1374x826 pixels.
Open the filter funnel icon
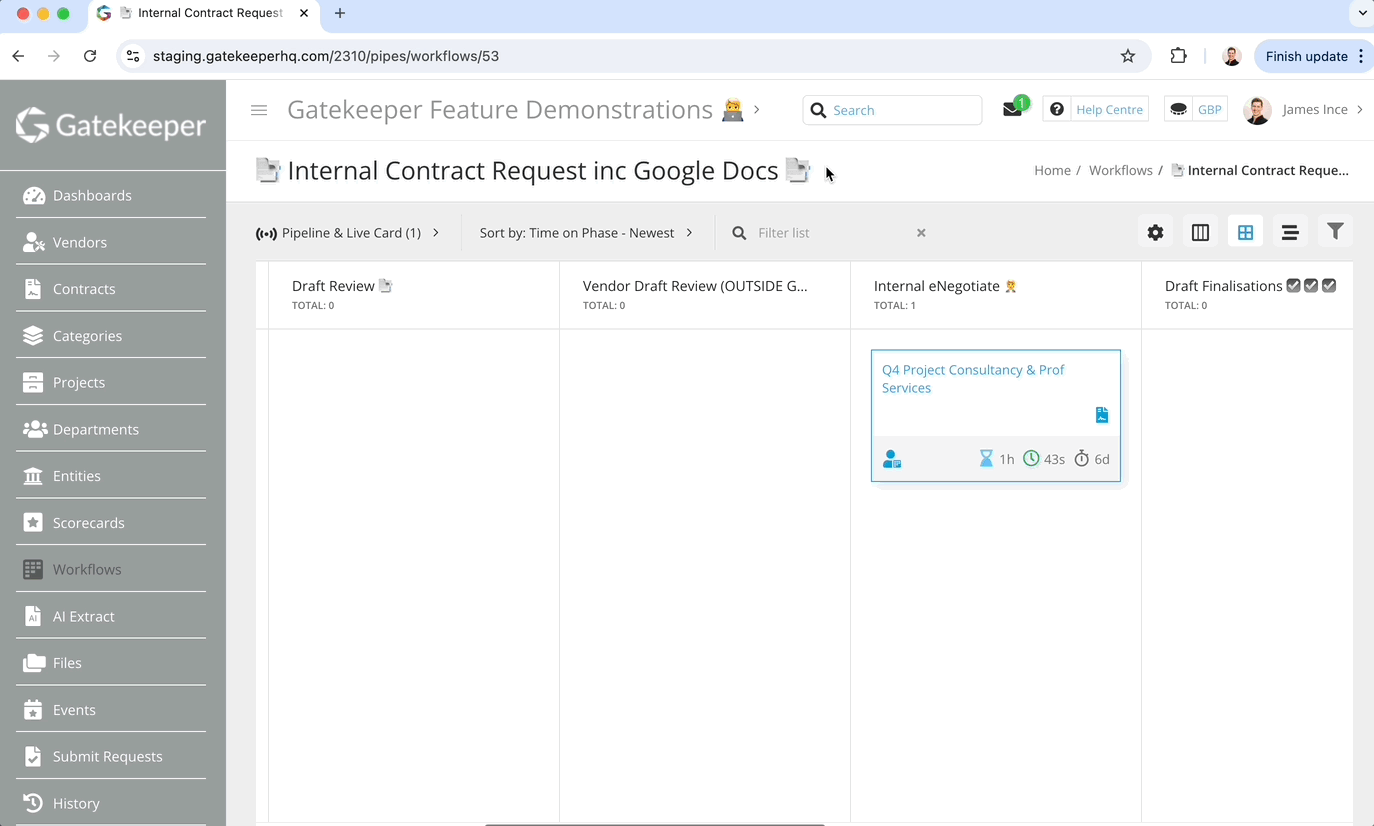click(1335, 231)
